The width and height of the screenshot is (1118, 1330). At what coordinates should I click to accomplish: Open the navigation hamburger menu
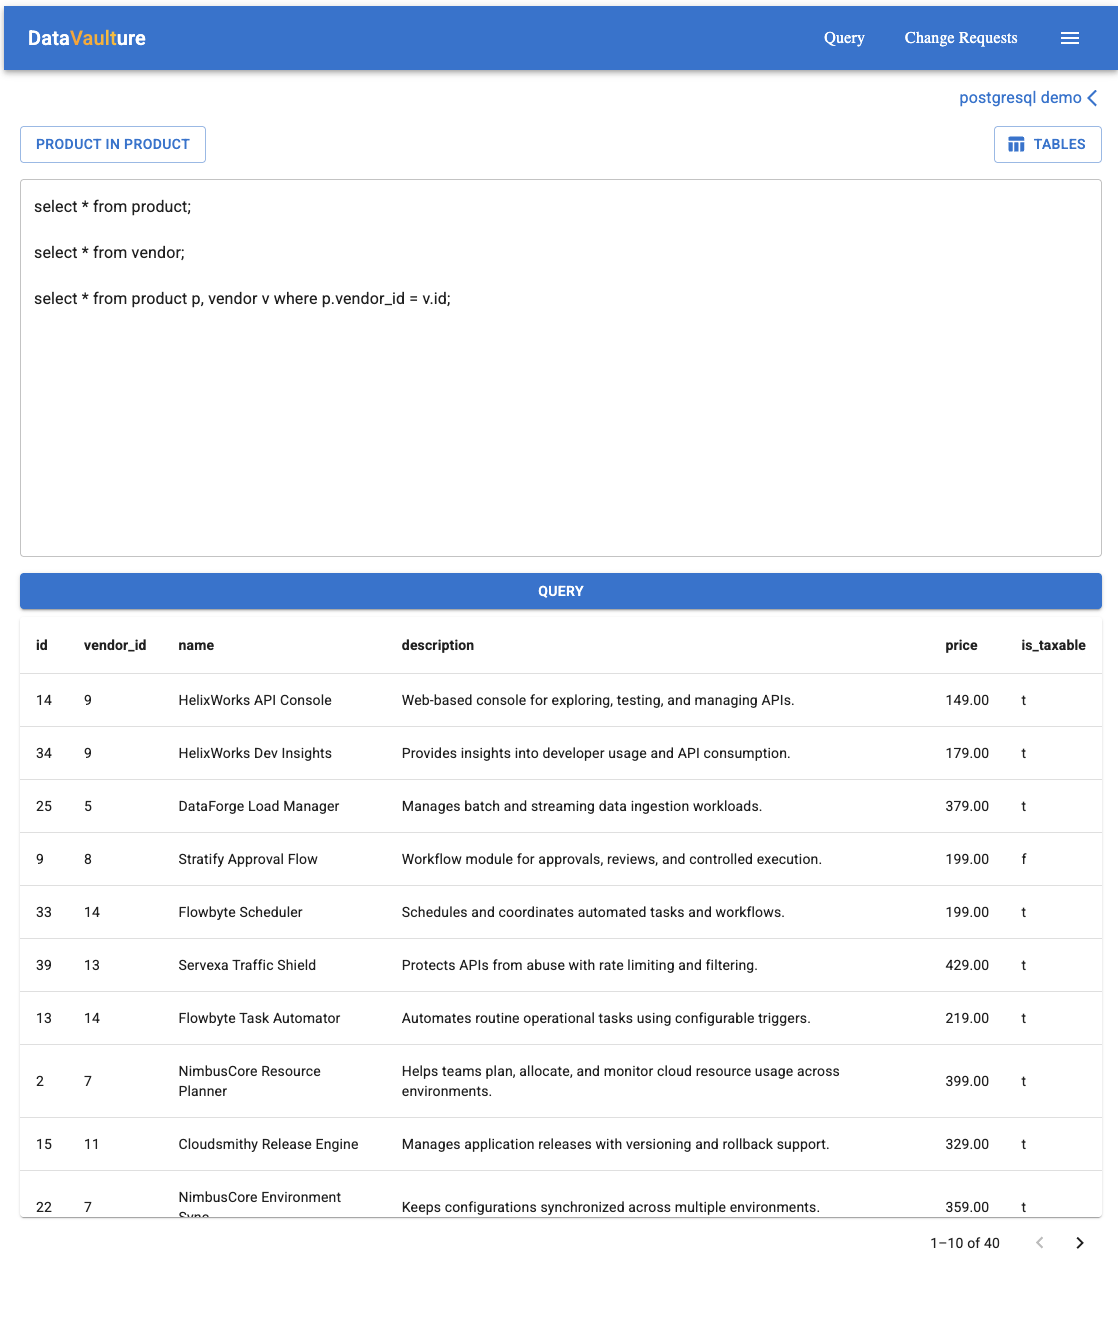coord(1070,38)
